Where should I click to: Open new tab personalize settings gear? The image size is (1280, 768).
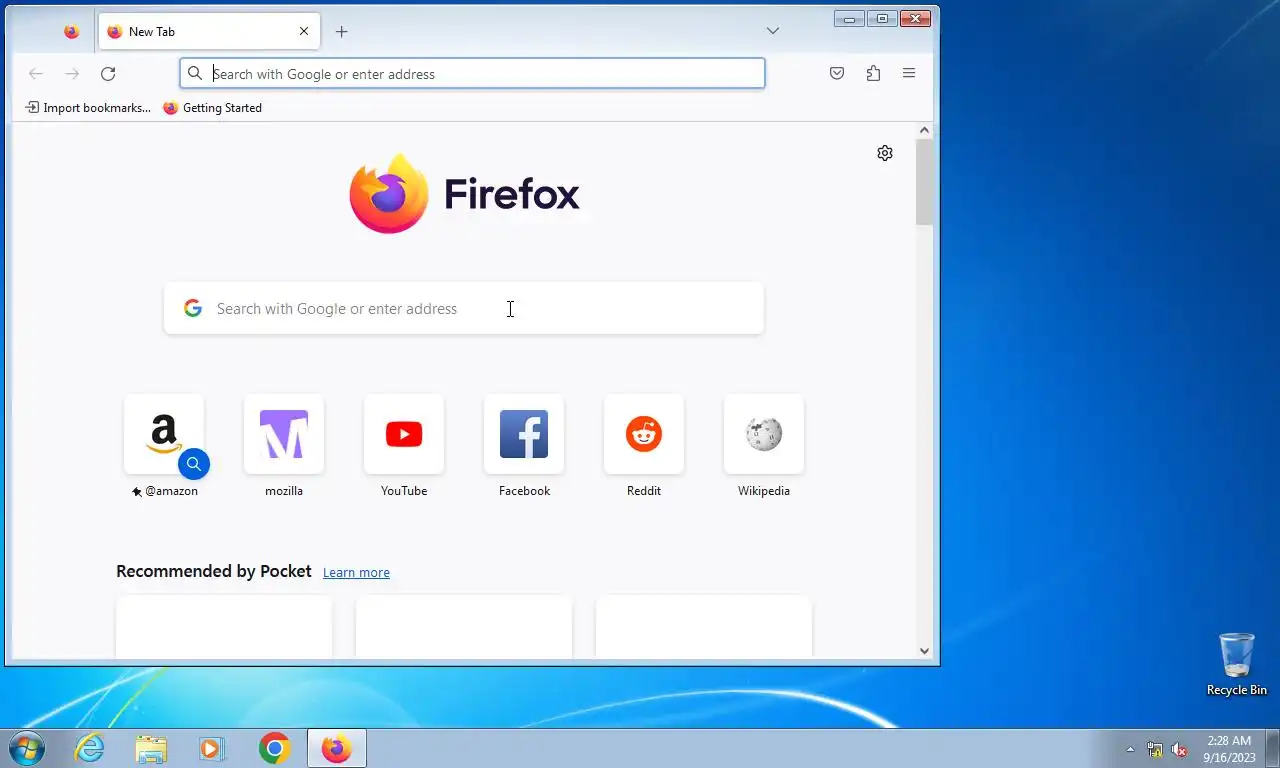pos(885,153)
